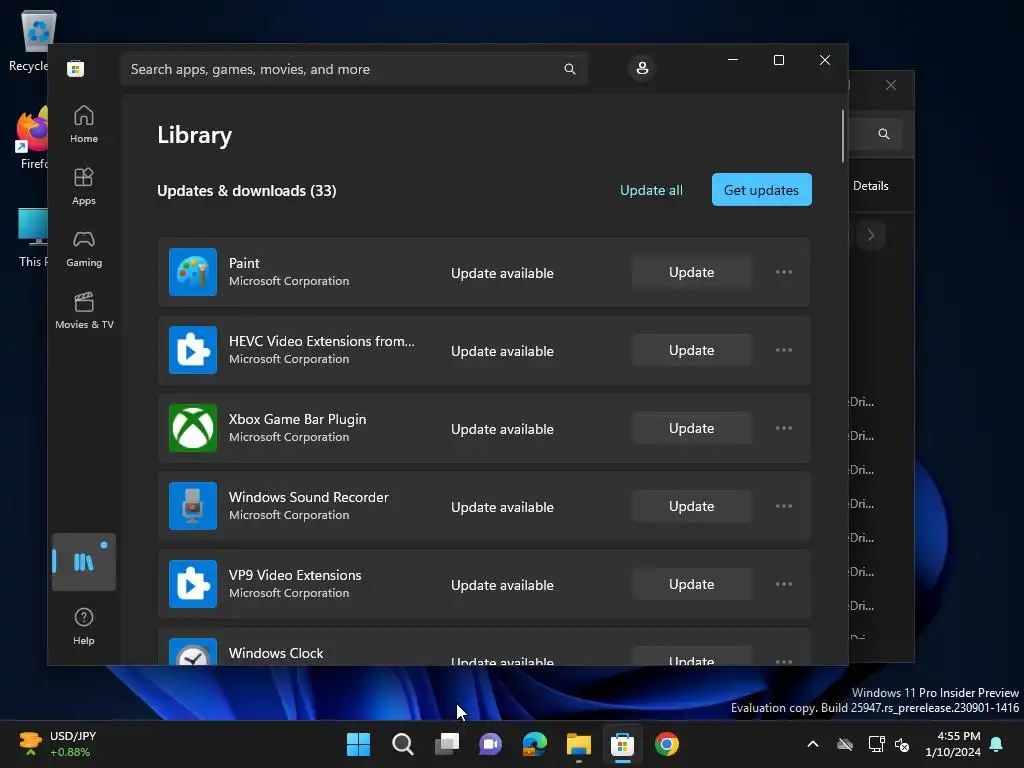Click the Update all link

click(x=651, y=190)
